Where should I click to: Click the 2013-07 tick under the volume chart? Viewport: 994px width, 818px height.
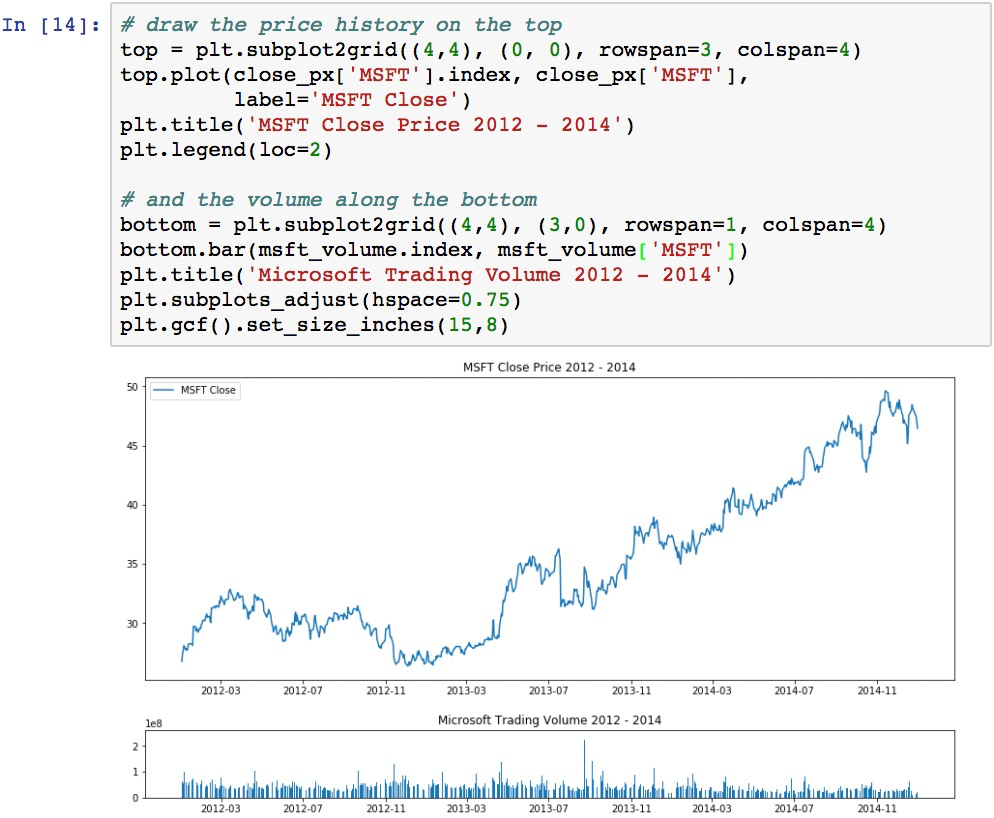tap(548, 808)
